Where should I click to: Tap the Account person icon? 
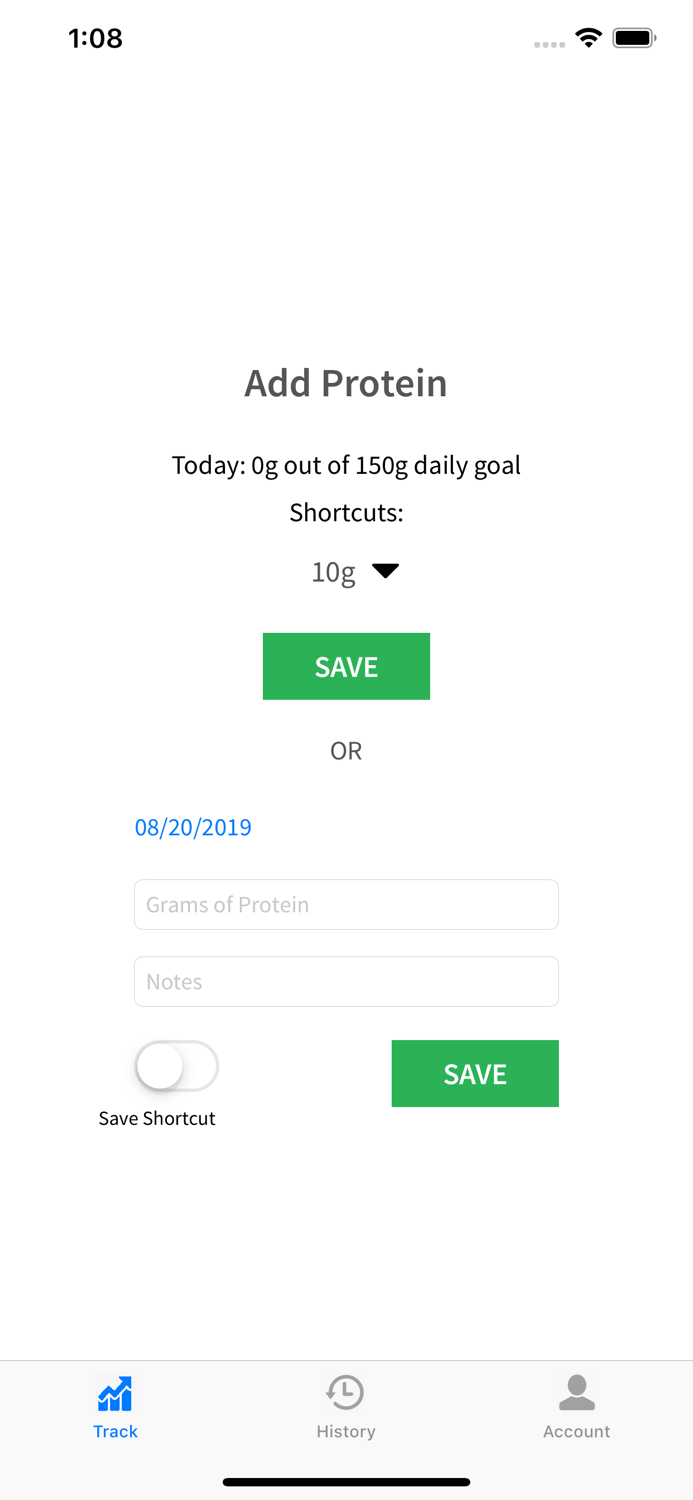pos(577,1390)
